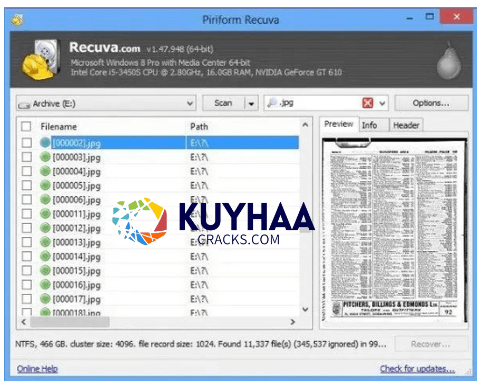Check the box for [000013].jpg
The height and width of the screenshot is (386, 484).
[x=27, y=242]
